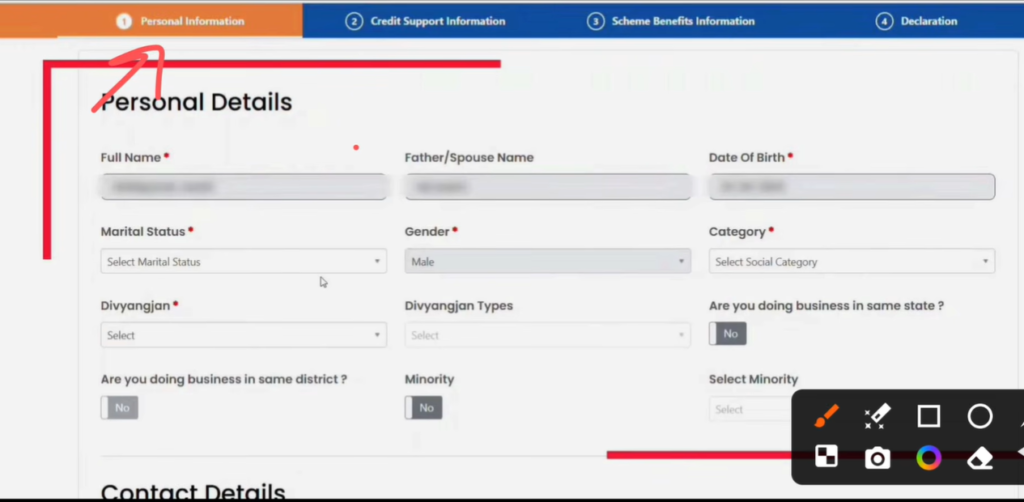Open the Gender dropdown showing Male
1024x502 pixels.
click(x=547, y=261)
